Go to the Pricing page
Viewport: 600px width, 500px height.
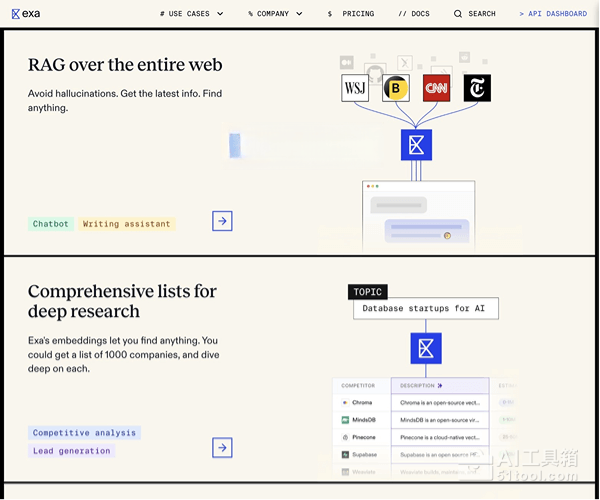point(351,14)
